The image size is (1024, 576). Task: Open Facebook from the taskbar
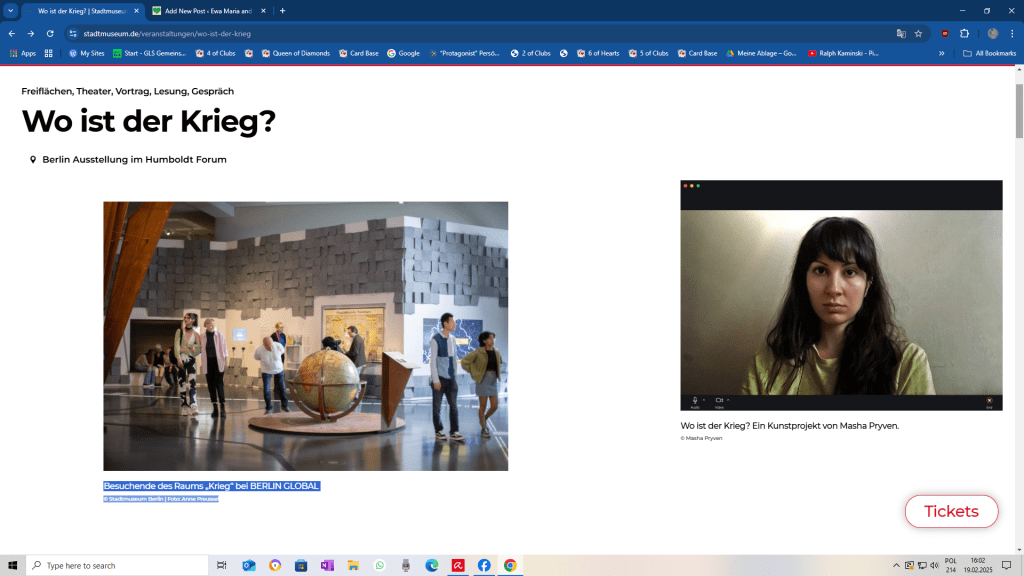pos(484,565)
